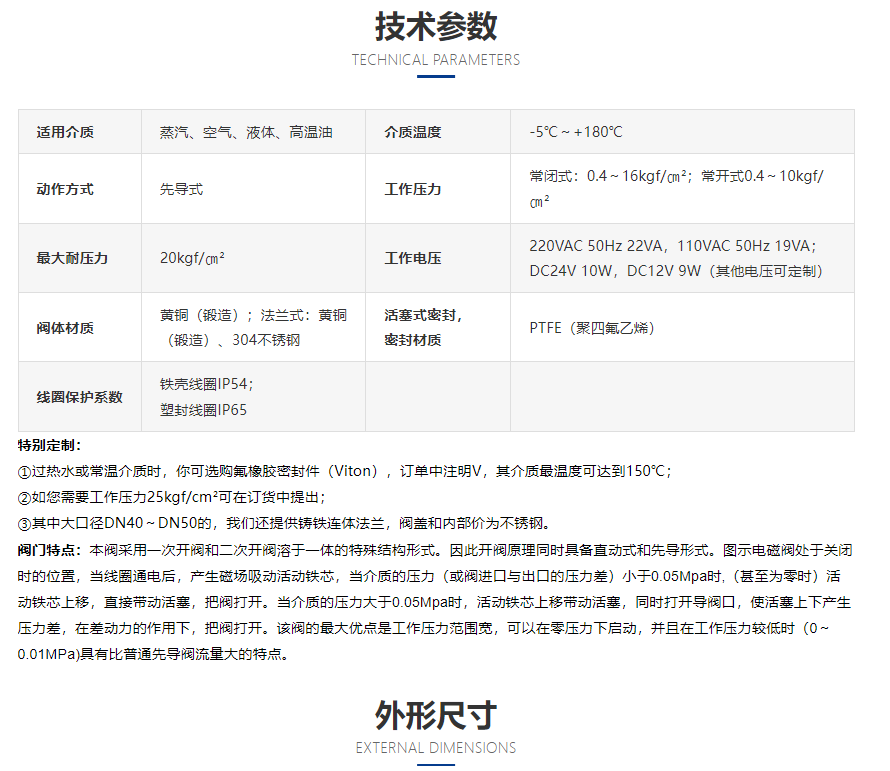Click the 最大耐压力 label cell

pyautogui.click(x=72, y=258)
